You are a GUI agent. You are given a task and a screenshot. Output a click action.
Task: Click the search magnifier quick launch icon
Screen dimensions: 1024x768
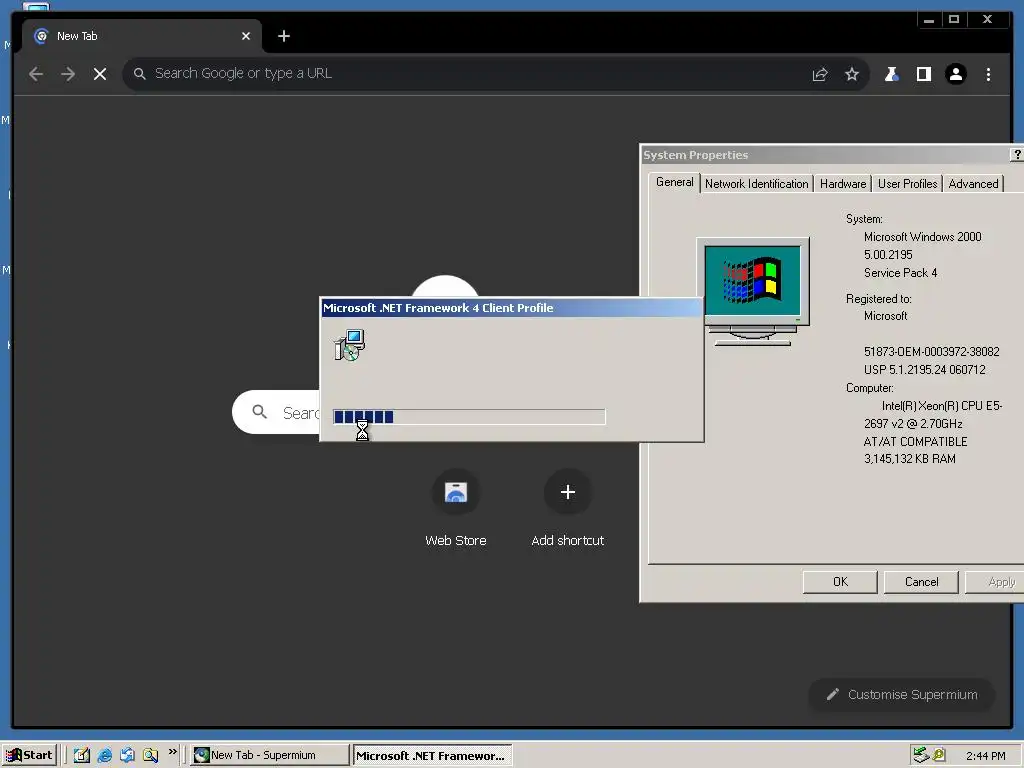pyautogui.click(x=150, y=755)
